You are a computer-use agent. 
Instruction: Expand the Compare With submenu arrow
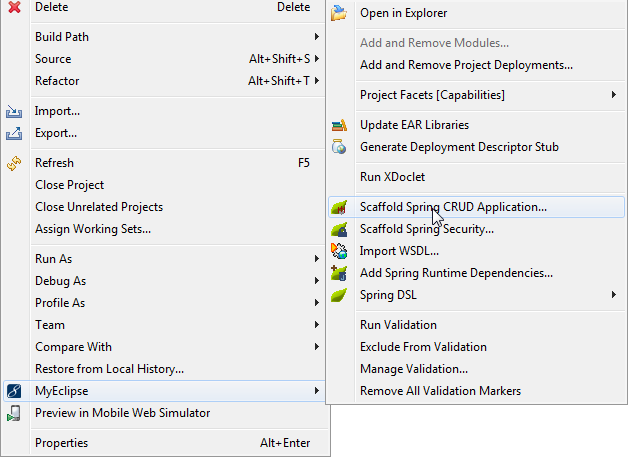[316, 347]
